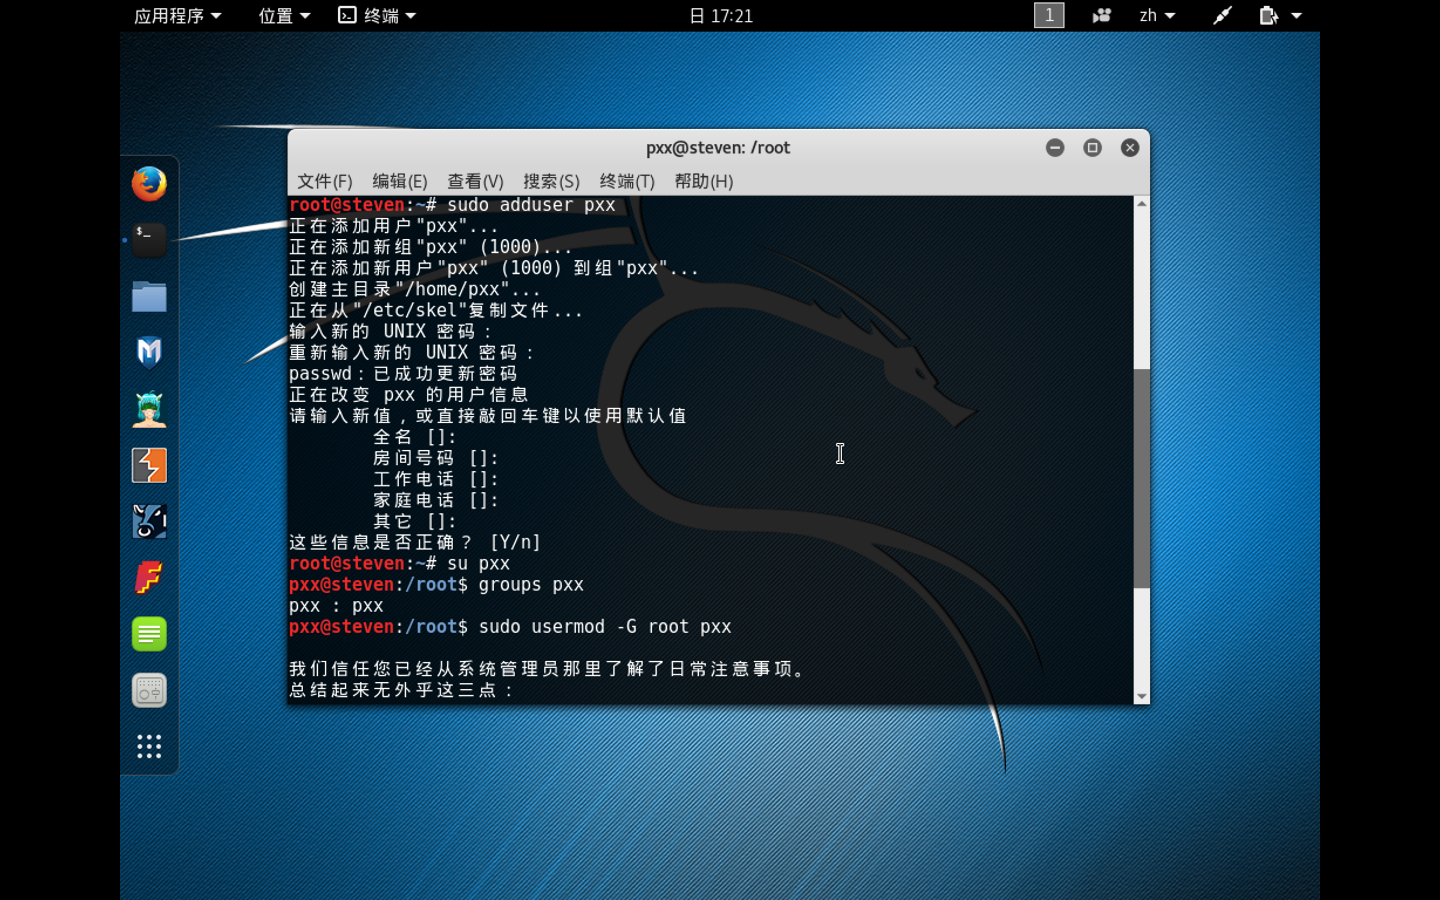Click the window title pxx@steven: /root
The width and height of the screenshot is (1440, 900).
(718, 148)
